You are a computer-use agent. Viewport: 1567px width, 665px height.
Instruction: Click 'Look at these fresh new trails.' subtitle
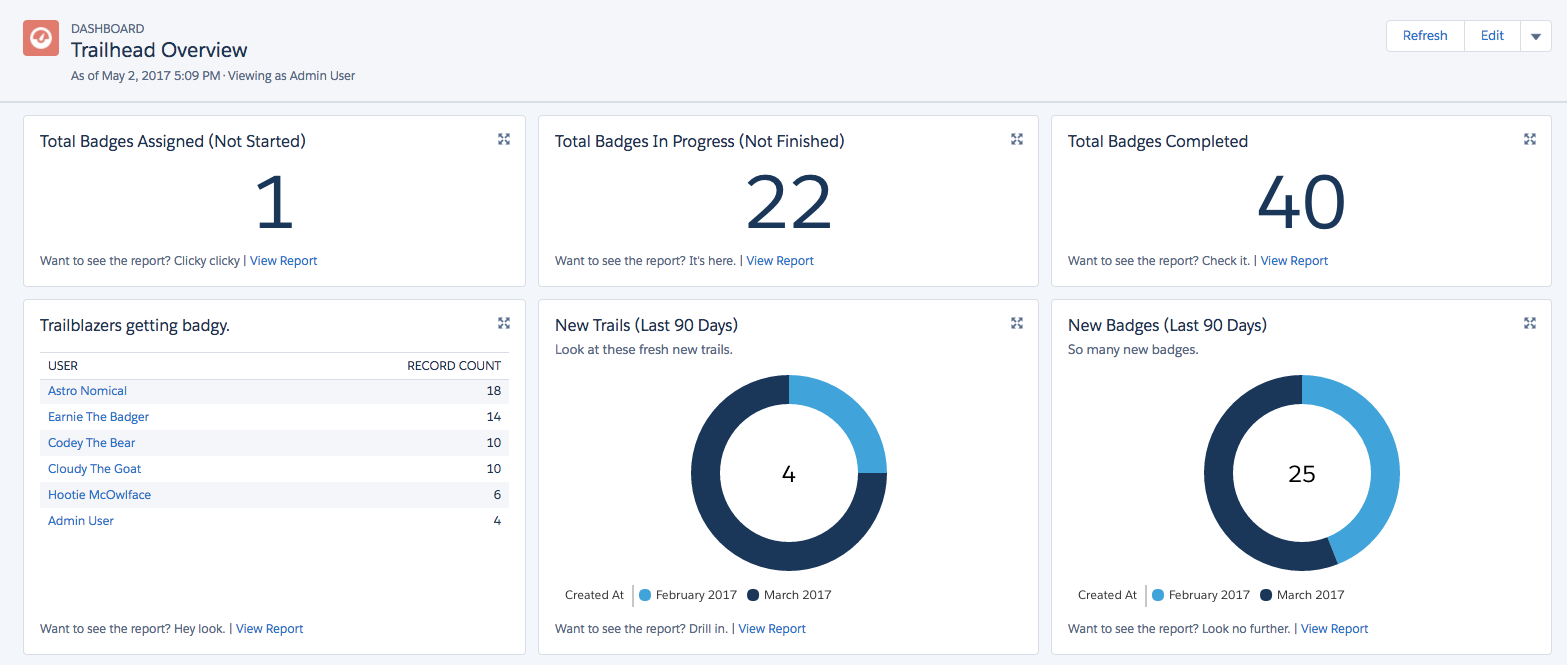(644, 349)
